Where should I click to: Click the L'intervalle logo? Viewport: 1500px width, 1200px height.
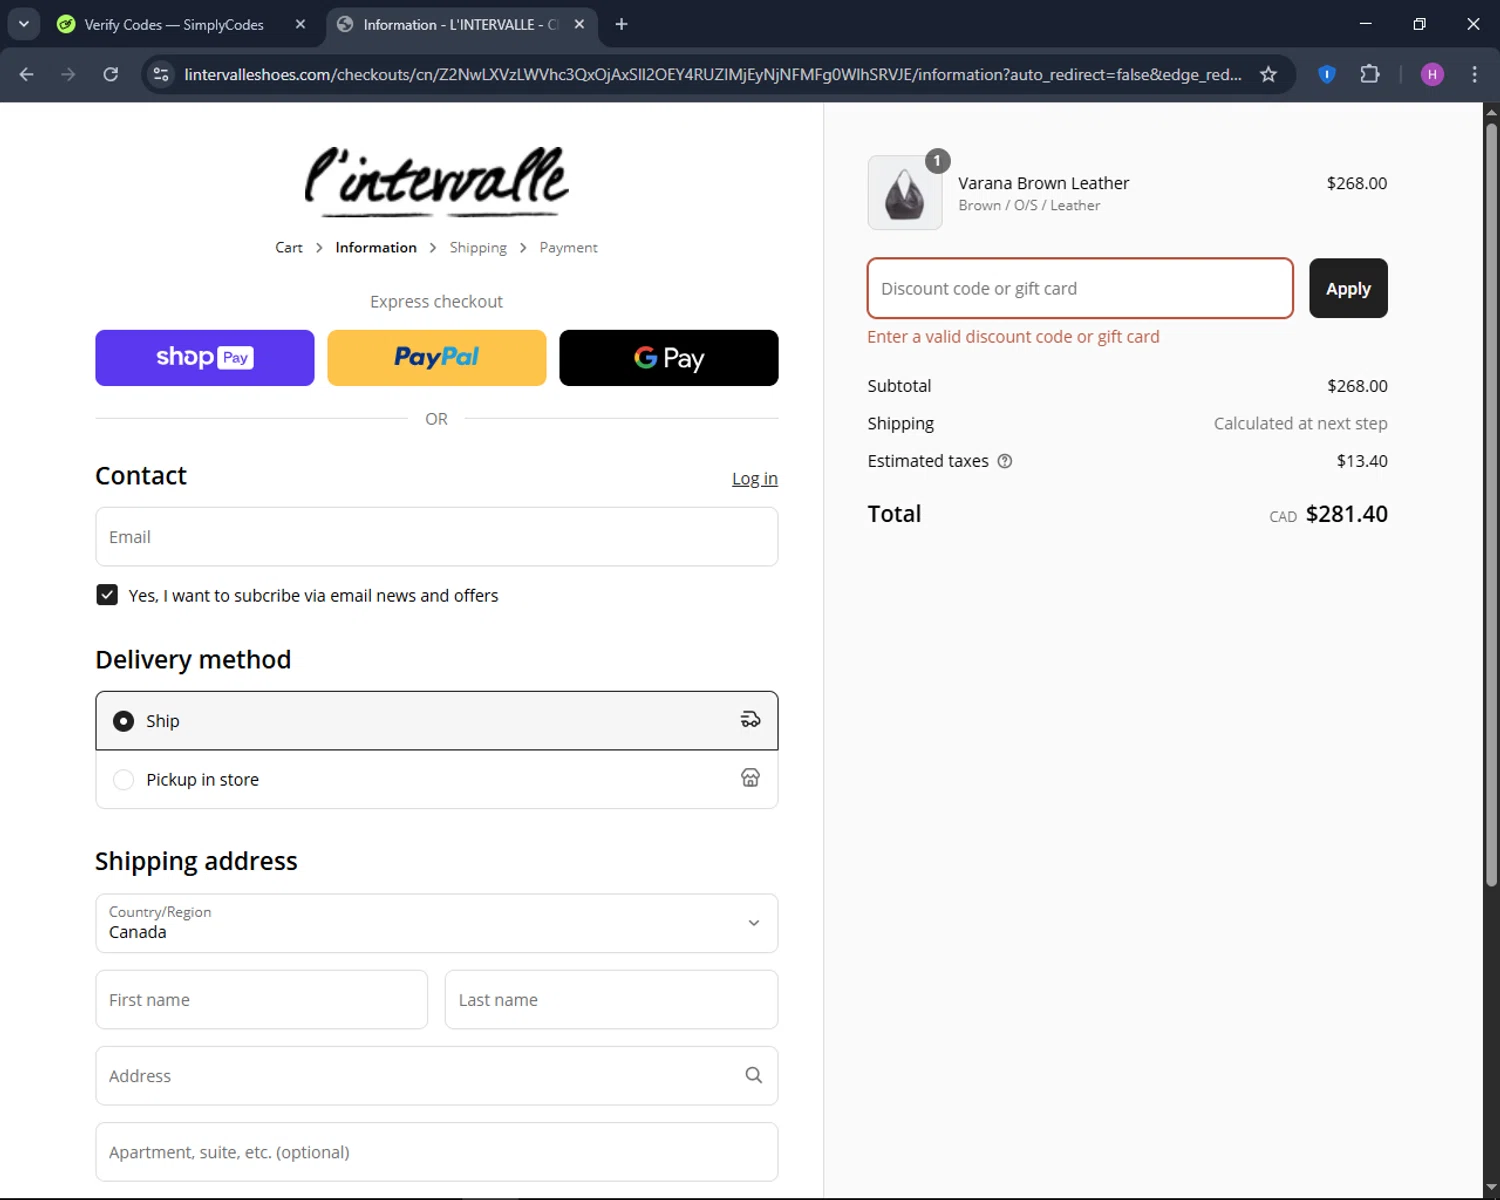tap(437, 182)
